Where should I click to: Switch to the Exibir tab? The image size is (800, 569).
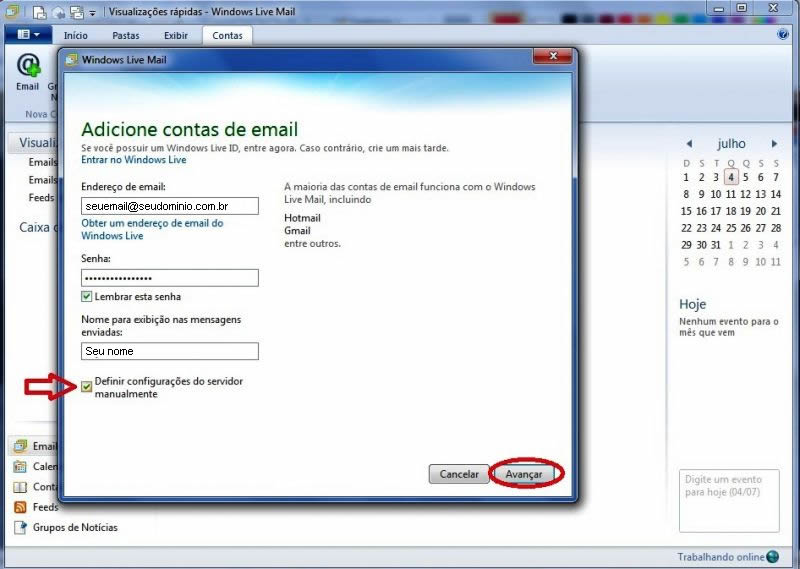[x=176, y=36]
